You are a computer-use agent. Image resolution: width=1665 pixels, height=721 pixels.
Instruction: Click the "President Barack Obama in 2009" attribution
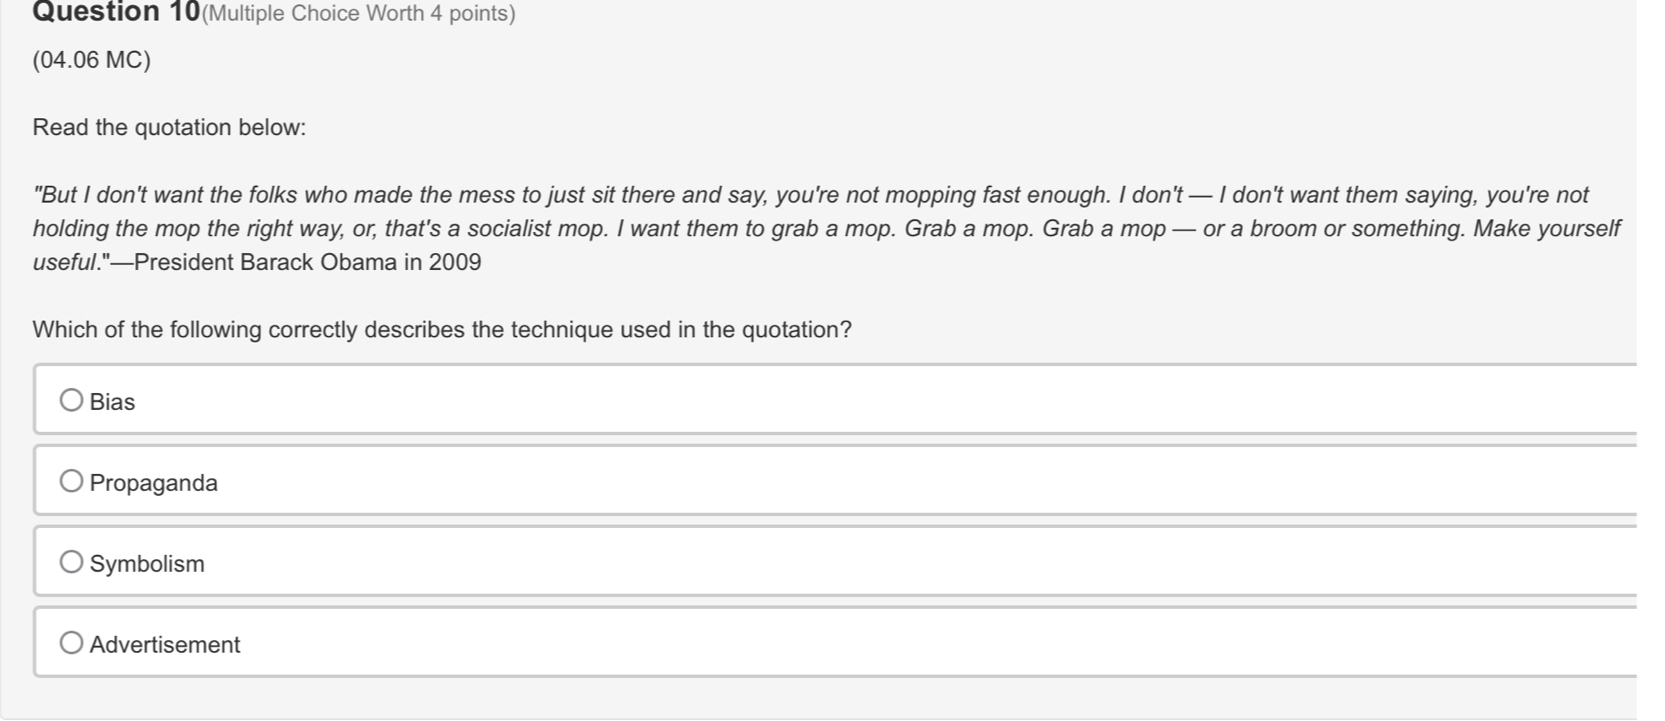(307, 262)
